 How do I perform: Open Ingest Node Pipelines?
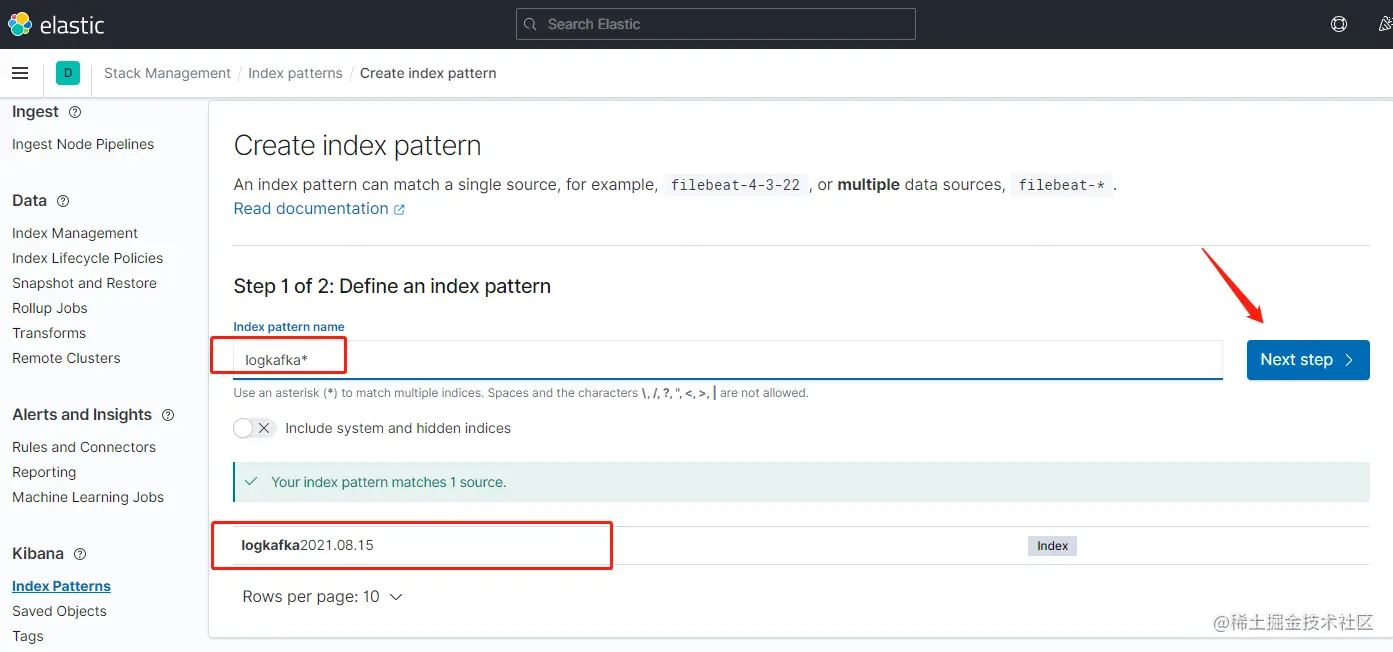coord(83,144)
